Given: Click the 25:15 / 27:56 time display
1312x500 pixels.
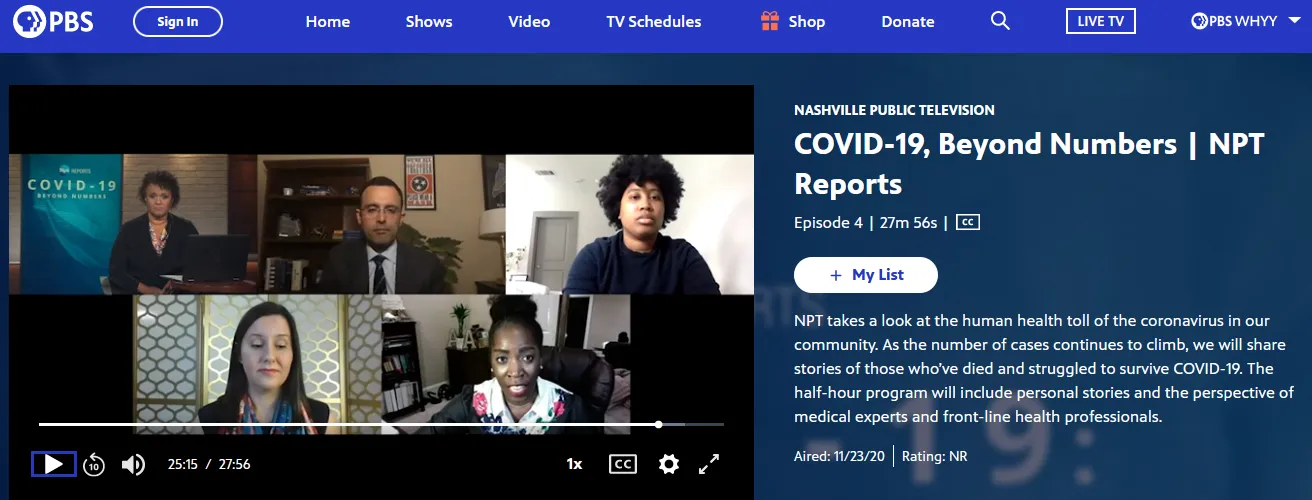Looking at the screenshot, I should coord(209,464).
